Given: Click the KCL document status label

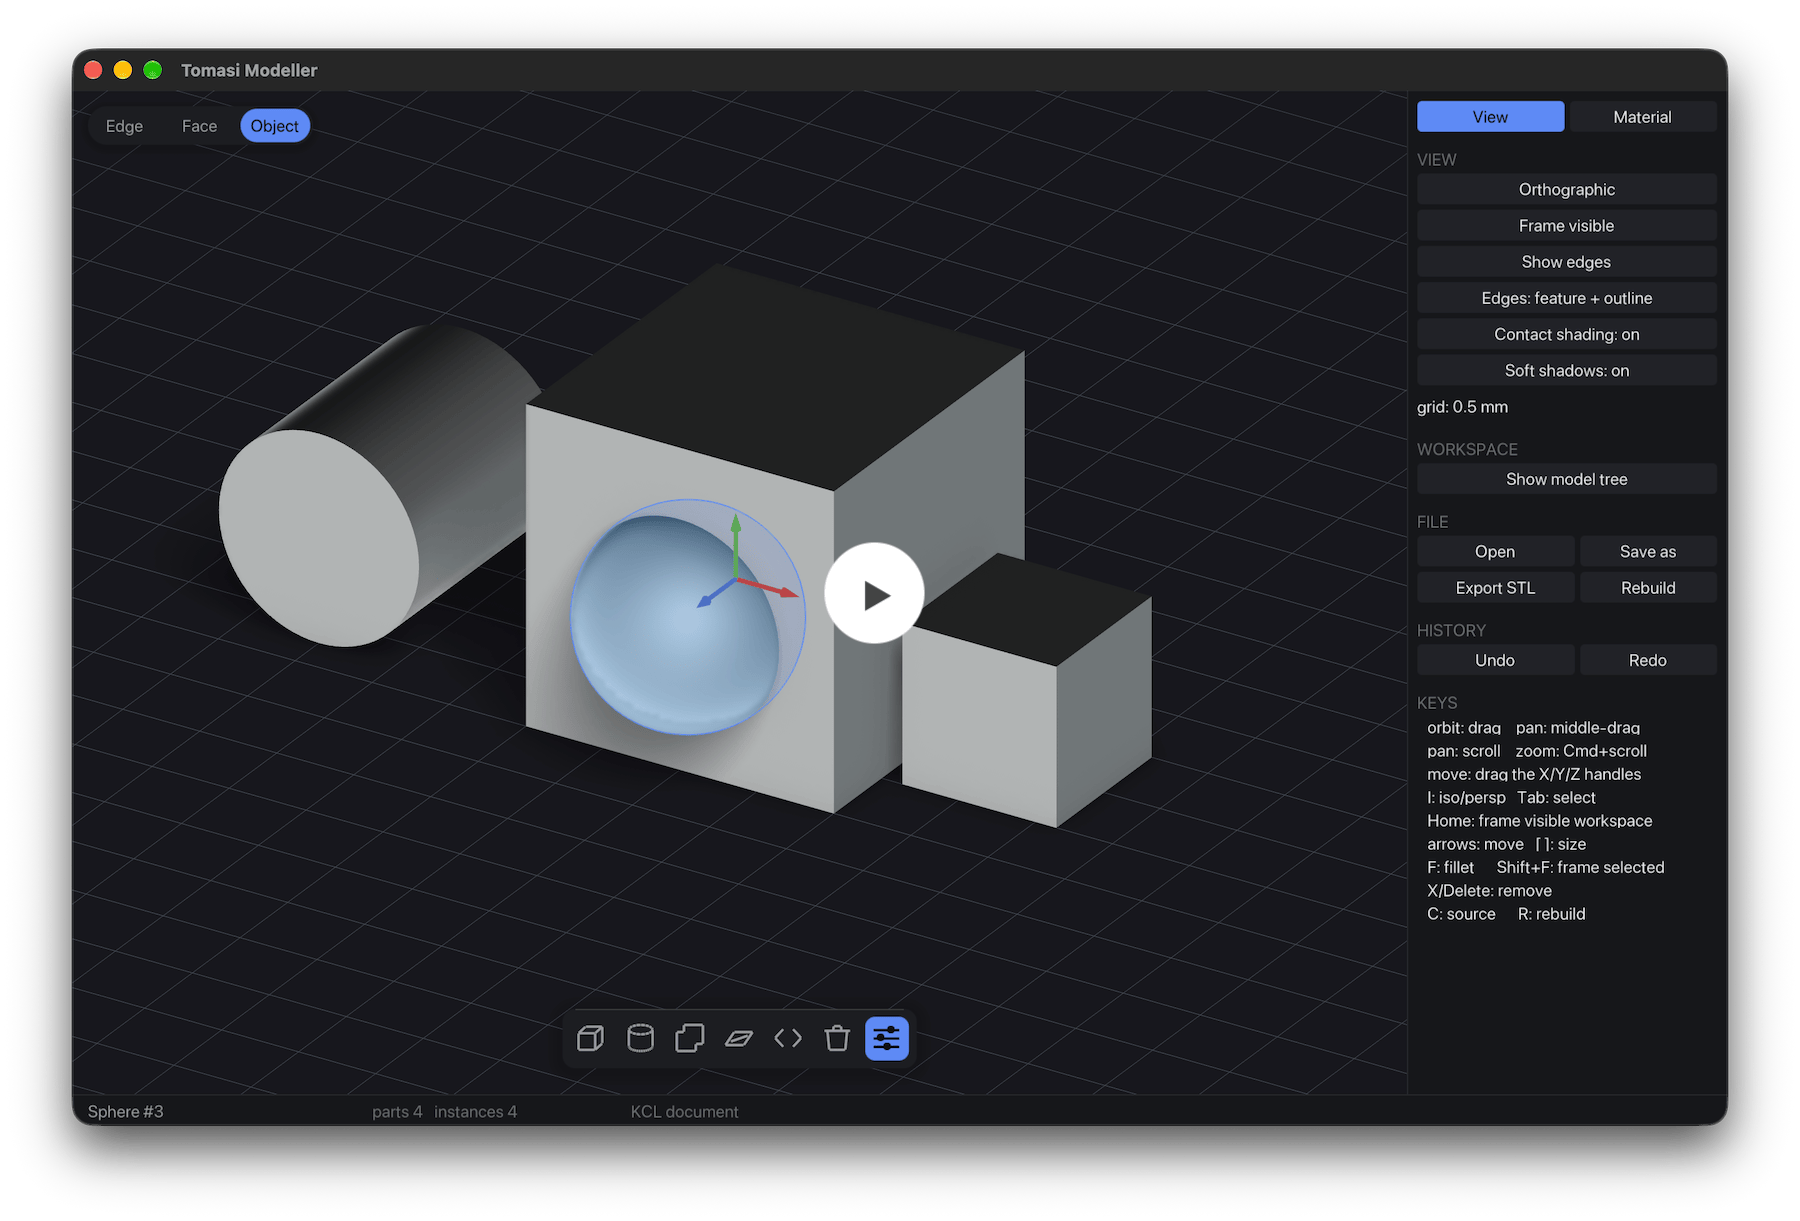Looking at the screenshot, I should (x=684, y=1111).
